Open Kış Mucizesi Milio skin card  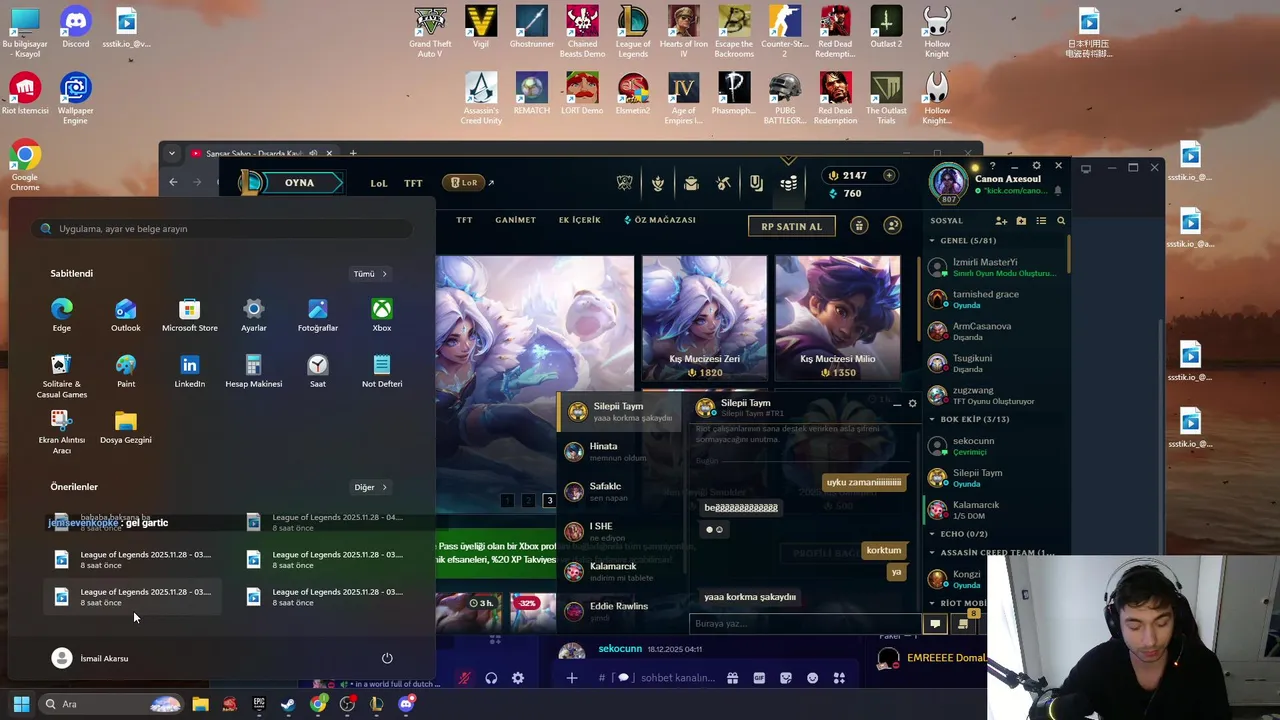coord(837,319)
